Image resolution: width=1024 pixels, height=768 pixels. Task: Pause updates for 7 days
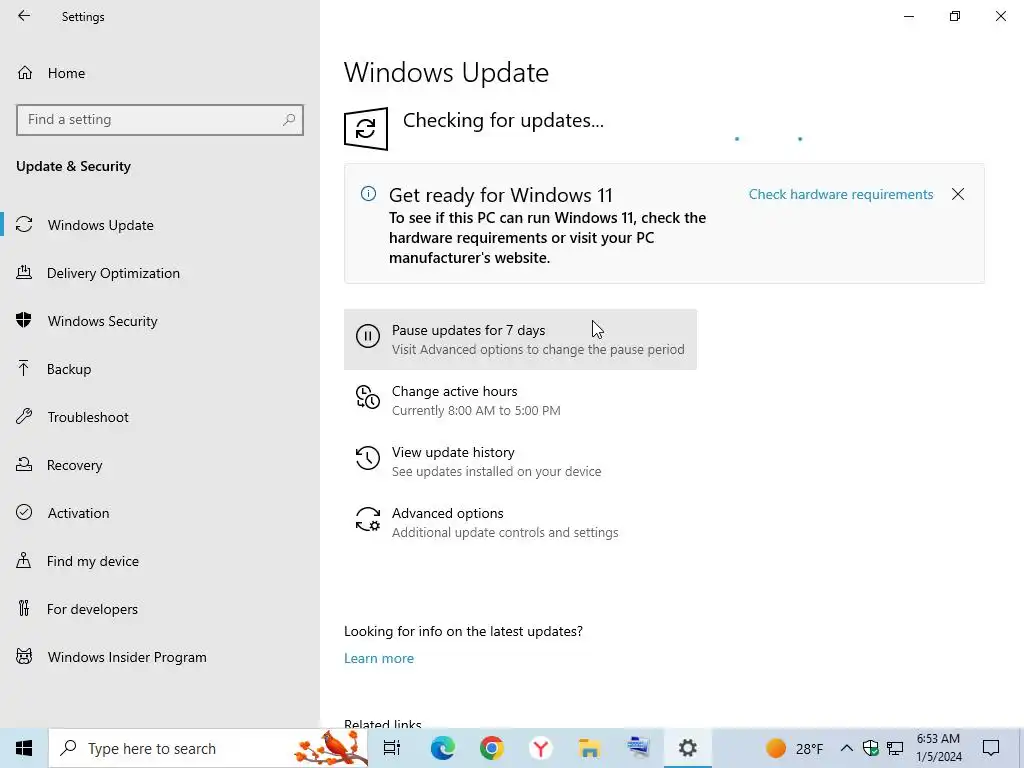point(520,340)
